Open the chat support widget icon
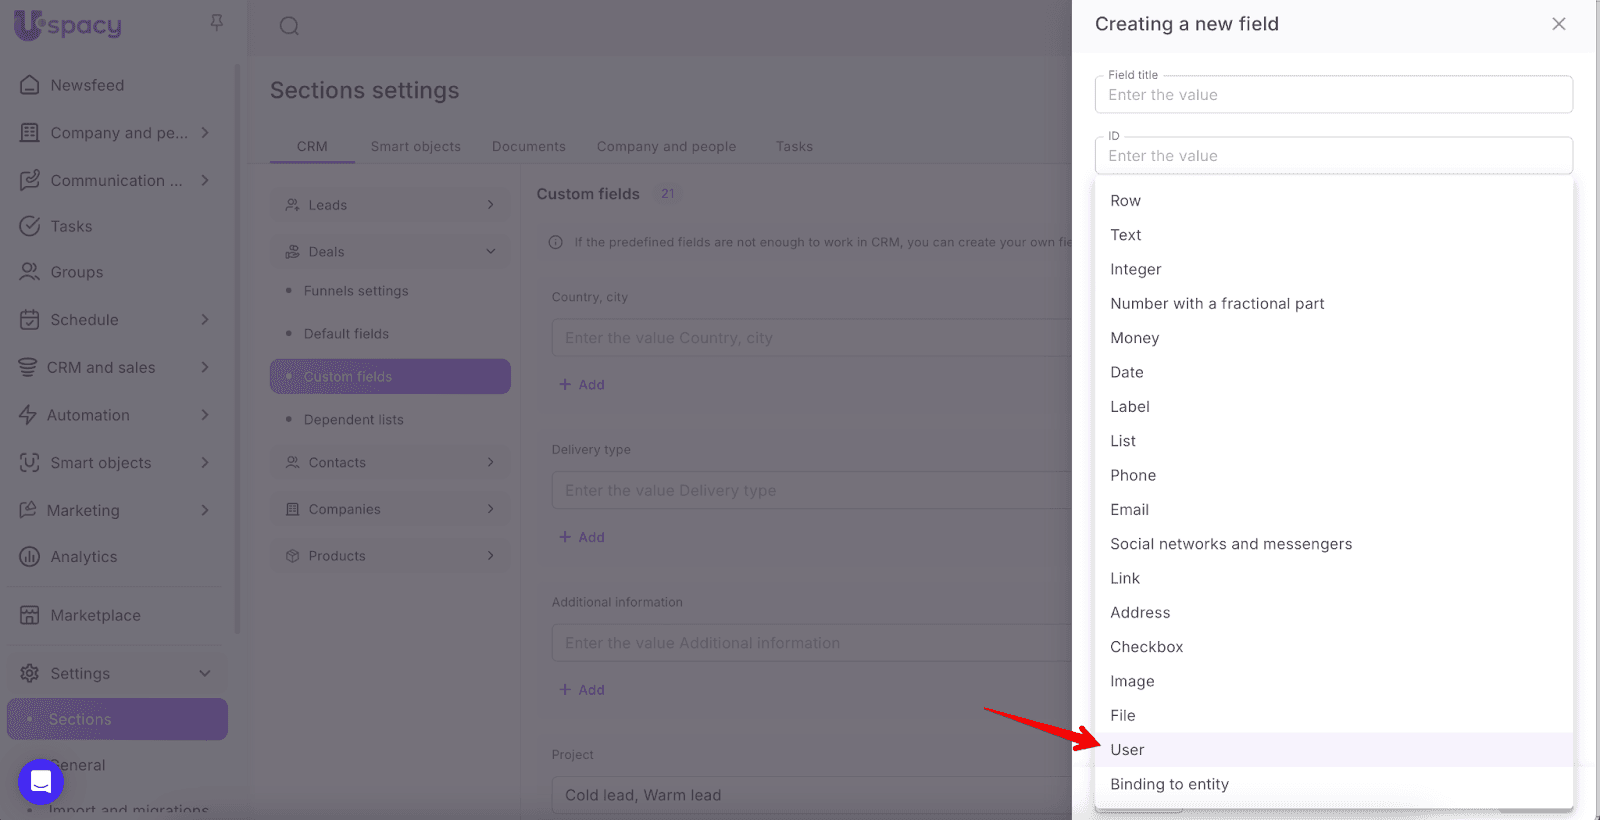The image size is (1600, 820). tap(41, 781)
